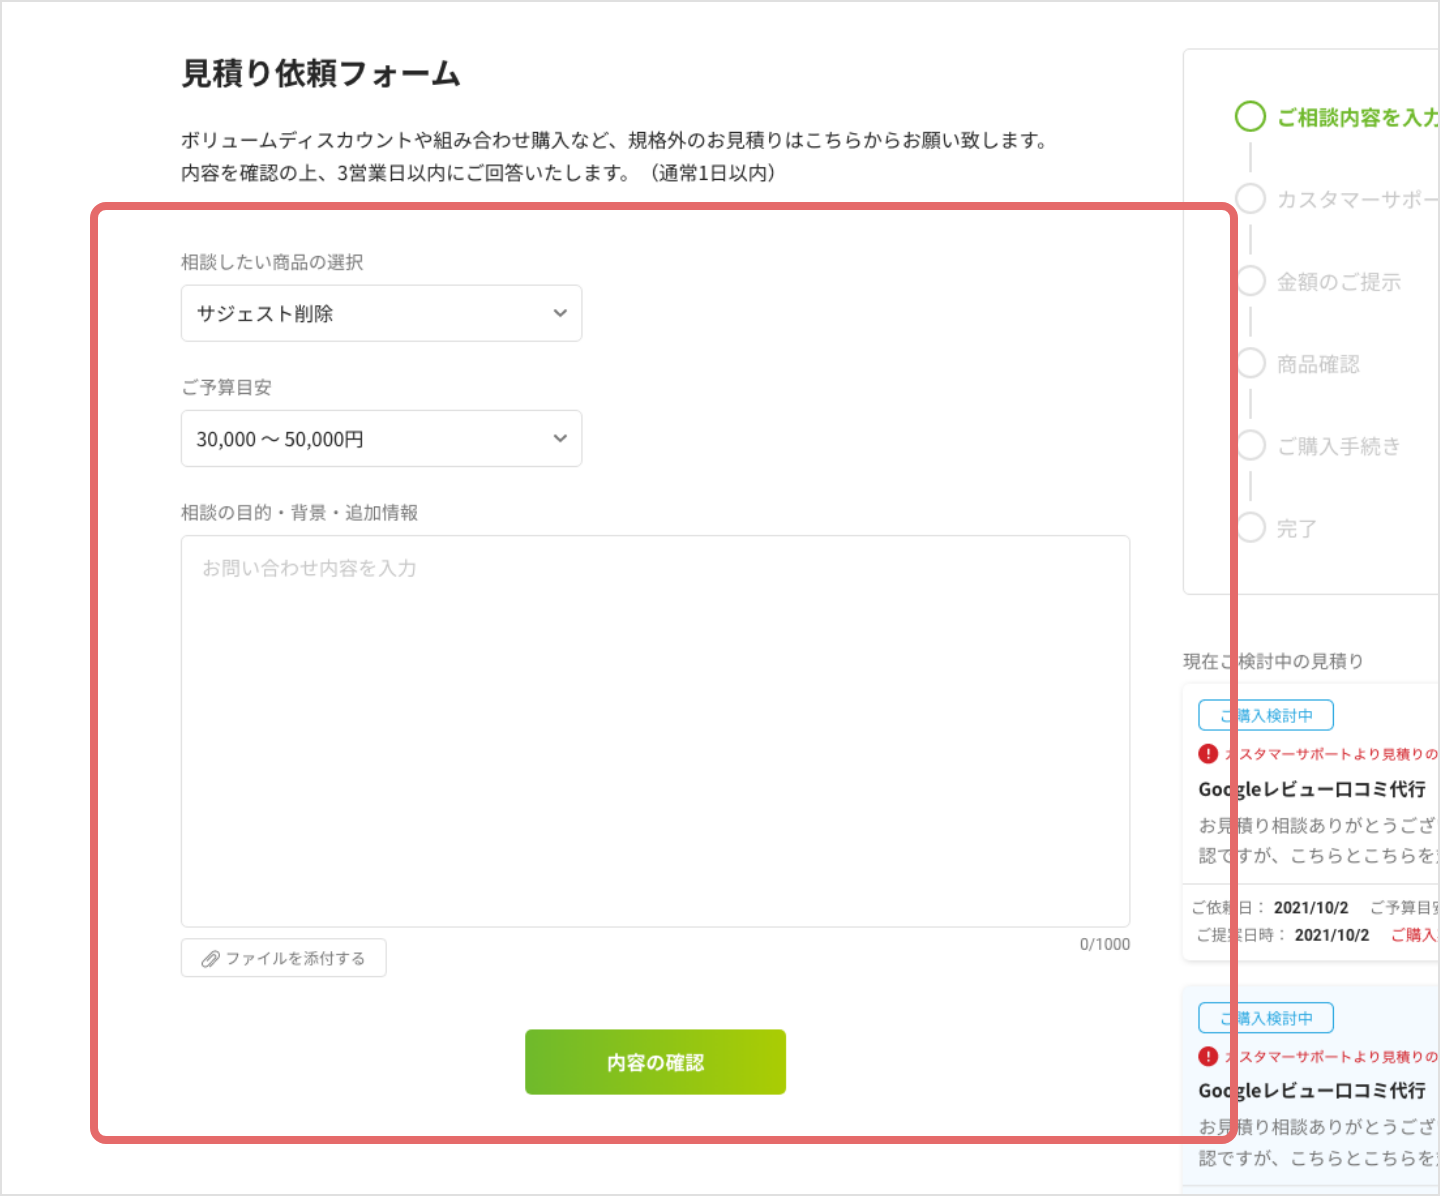The width and height of the screenshot is (1440, 1196).
Task: Click the chevron on the product selection dropdown
Action: 560,313
